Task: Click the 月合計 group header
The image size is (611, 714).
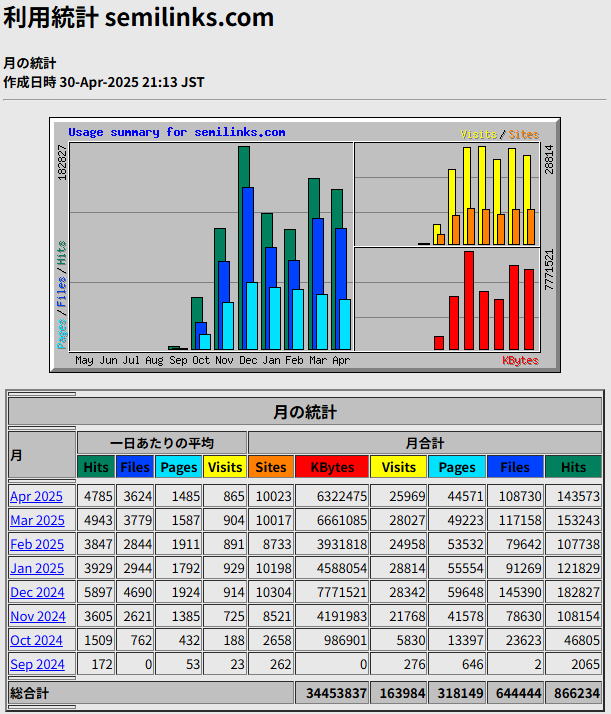Action: [x=425, y=443]
